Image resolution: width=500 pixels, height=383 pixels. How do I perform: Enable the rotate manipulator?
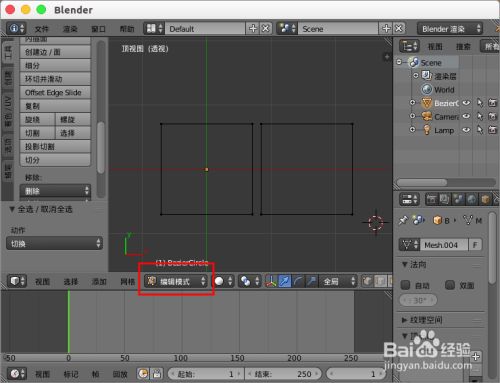pos(298,281)
